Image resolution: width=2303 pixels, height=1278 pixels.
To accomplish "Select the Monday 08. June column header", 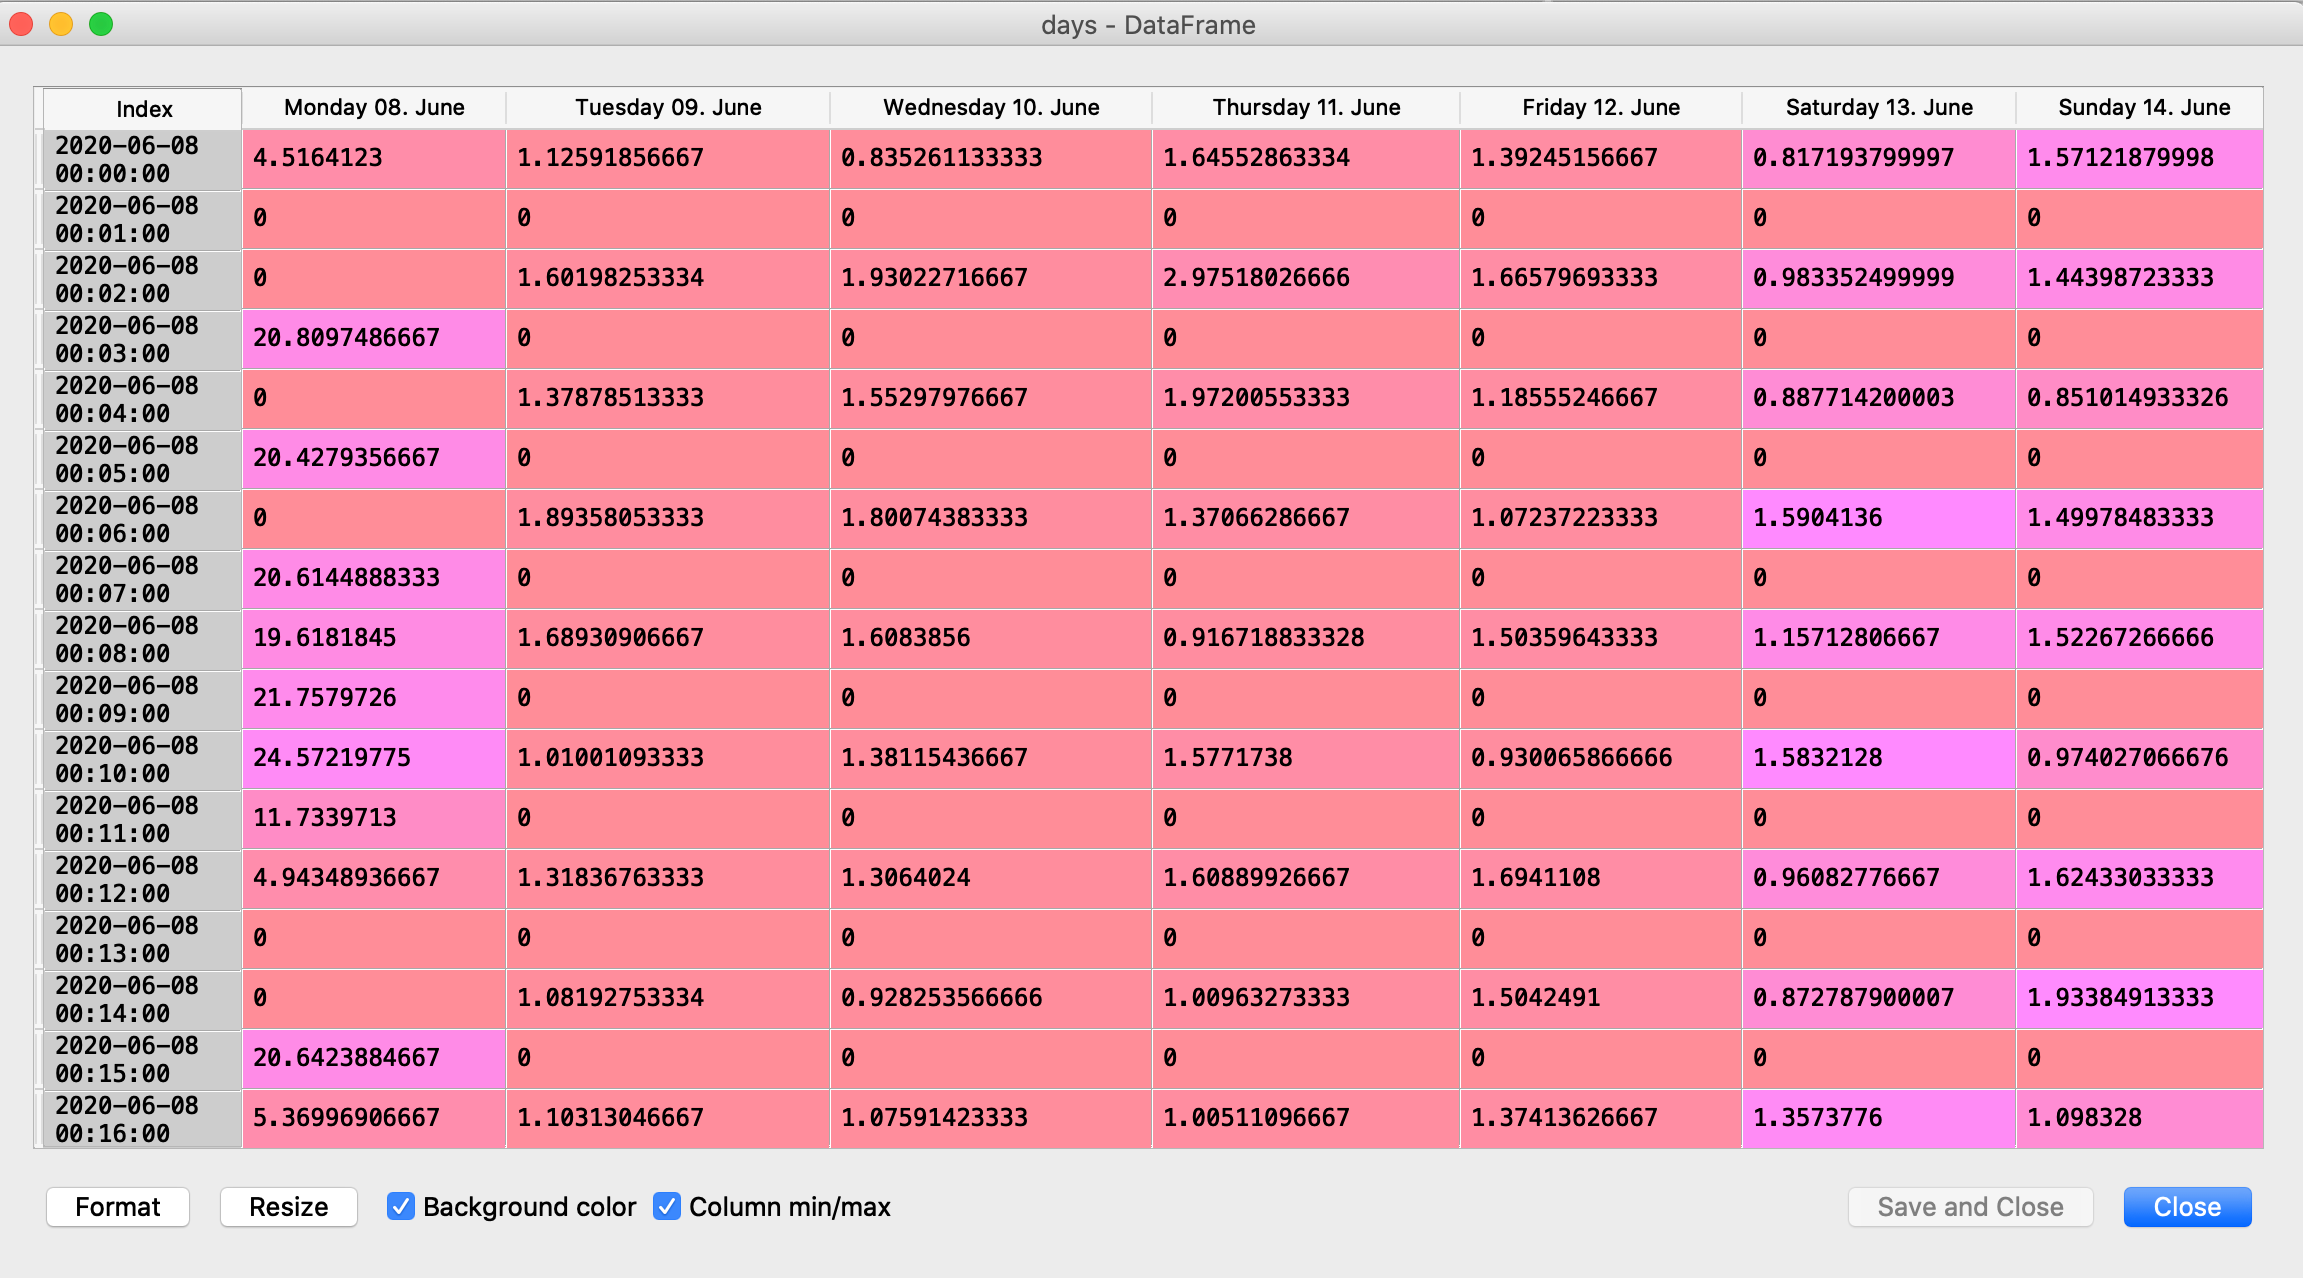I will pos(374,108).
